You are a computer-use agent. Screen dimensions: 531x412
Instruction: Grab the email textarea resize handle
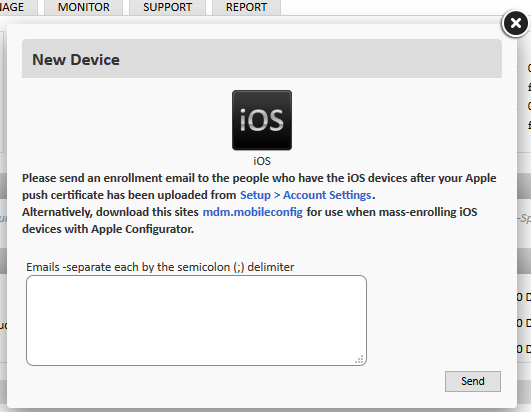[359, 359]
